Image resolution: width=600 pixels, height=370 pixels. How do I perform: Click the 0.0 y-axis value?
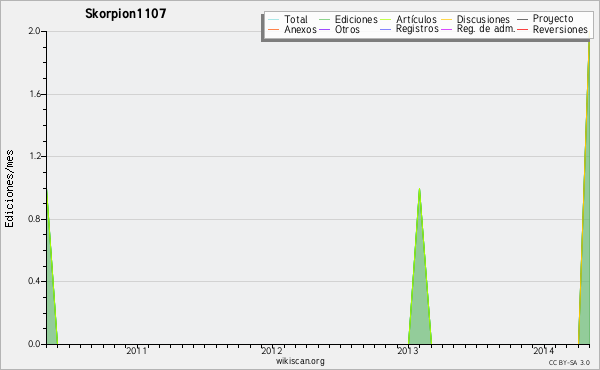34,344
